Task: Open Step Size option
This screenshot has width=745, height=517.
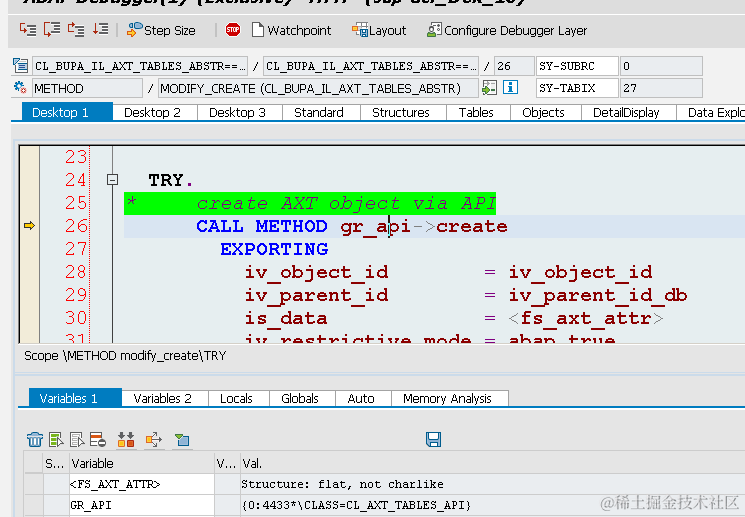Action: [x=161, y=30]
